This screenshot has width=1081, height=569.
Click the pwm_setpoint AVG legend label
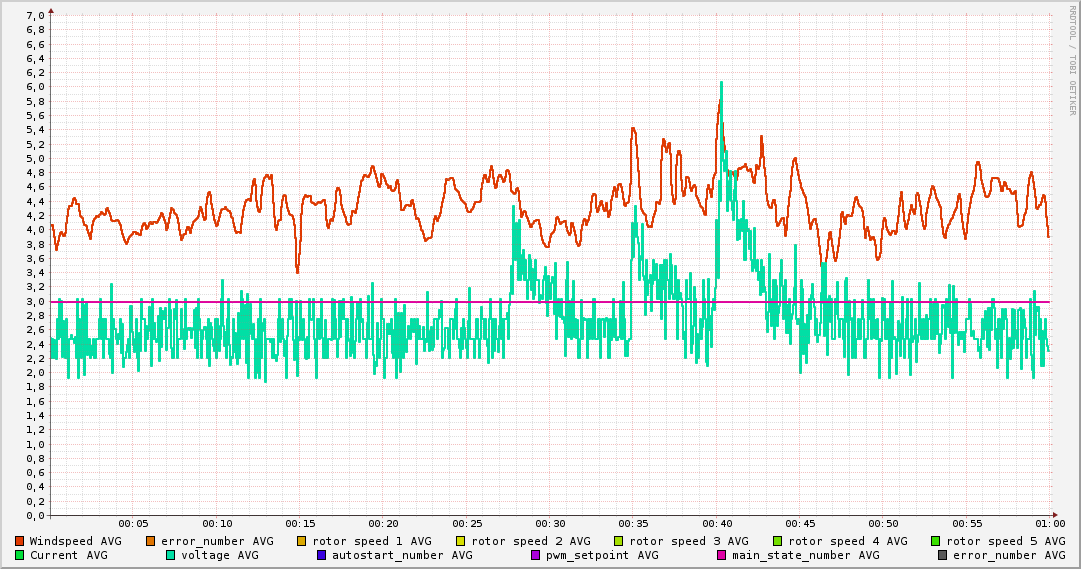602,555
